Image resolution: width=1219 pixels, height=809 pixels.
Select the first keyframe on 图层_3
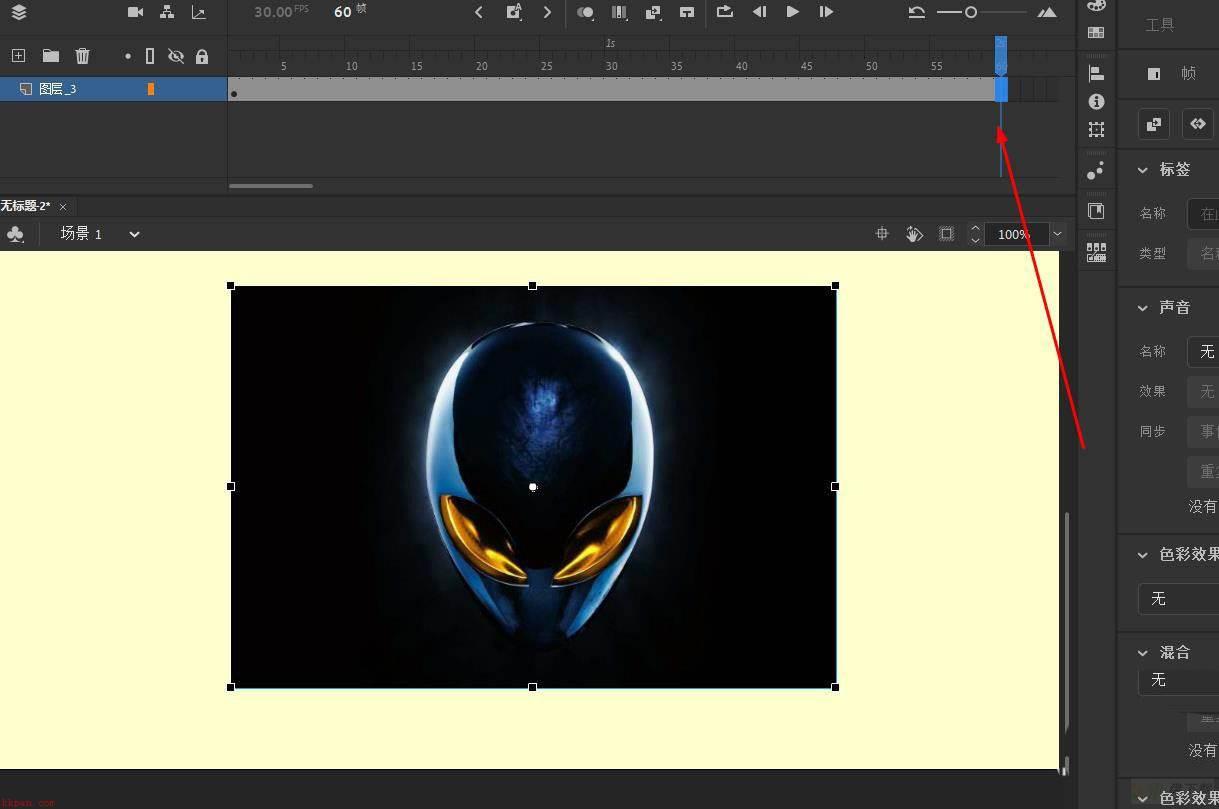(x=234, y=92)
